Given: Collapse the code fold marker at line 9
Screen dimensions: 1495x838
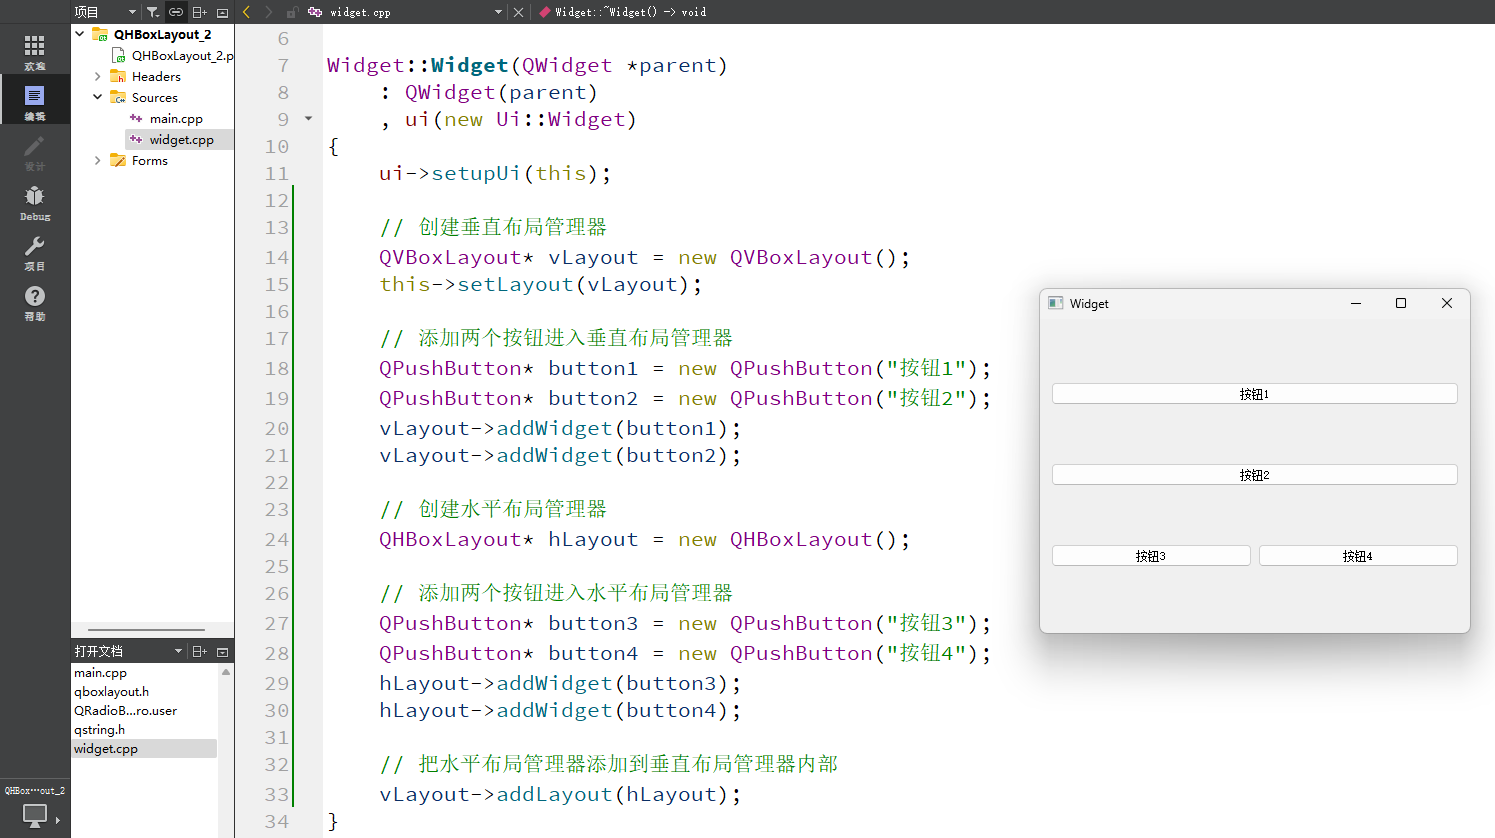Looking at the screenshot, I should click(x=308, y=118).
